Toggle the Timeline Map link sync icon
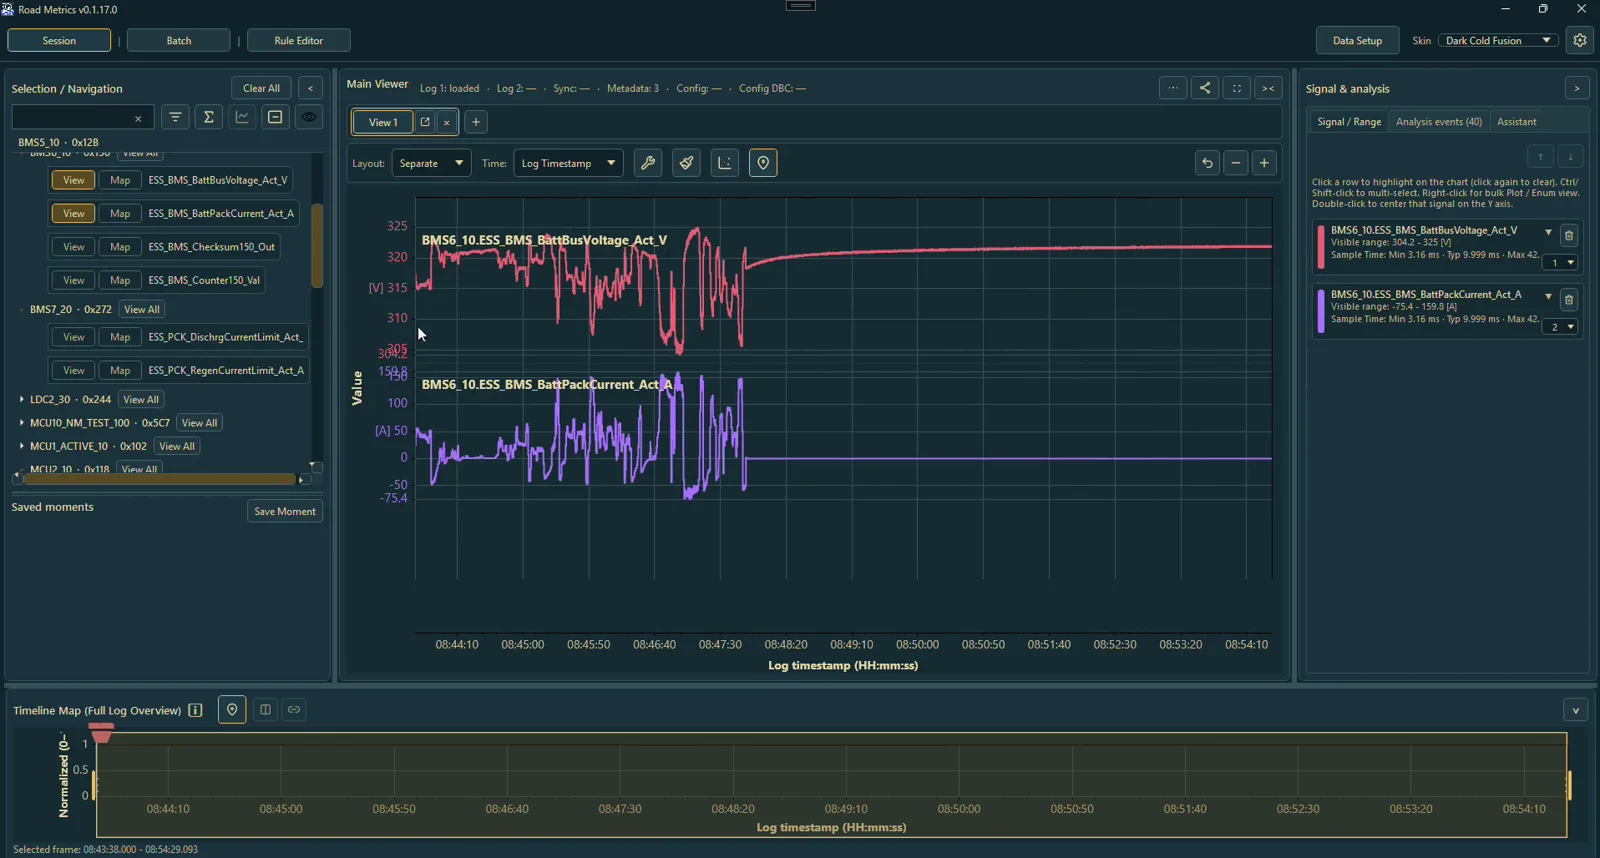Screen dimensions: 1600x858 (294, 710)
